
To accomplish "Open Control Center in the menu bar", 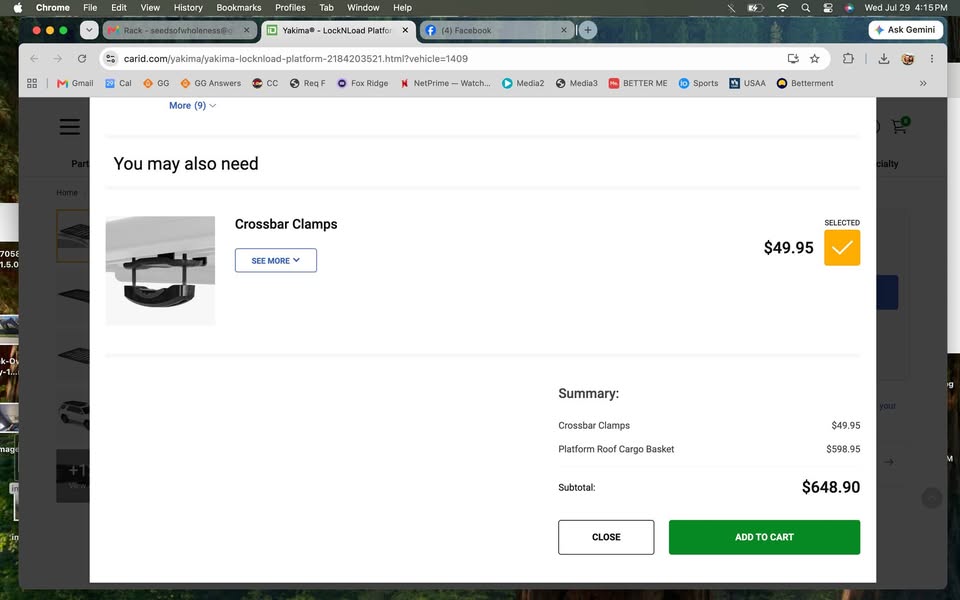I will [x=828, y=7].
